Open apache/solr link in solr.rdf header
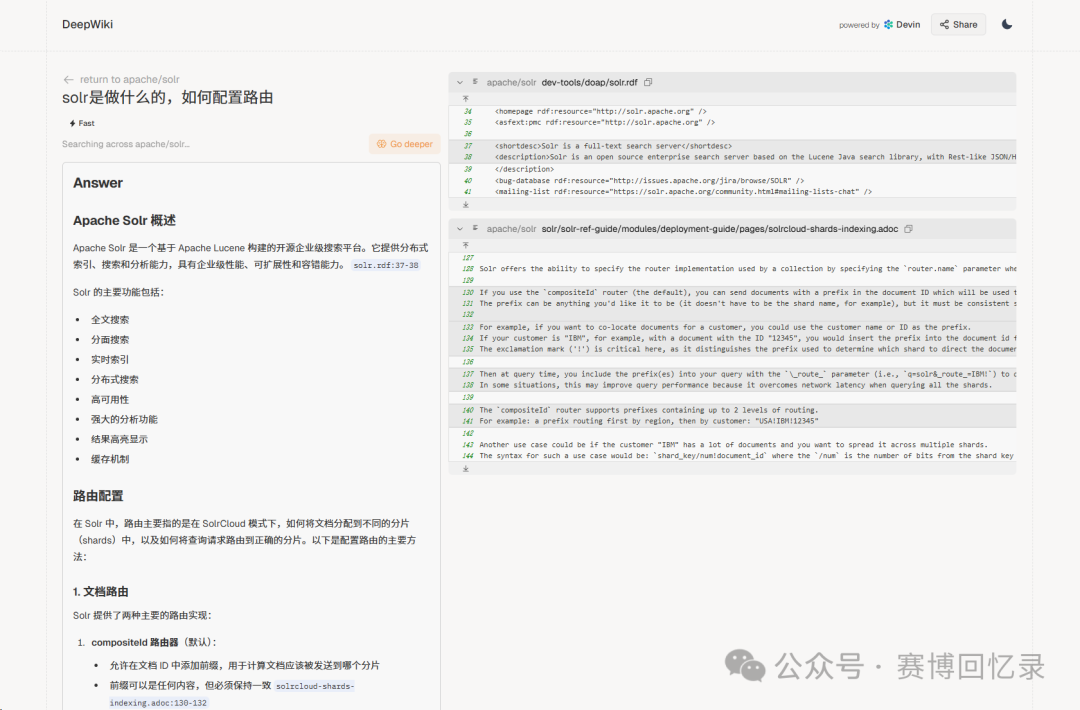1080x710 pixels. point(511,83)
